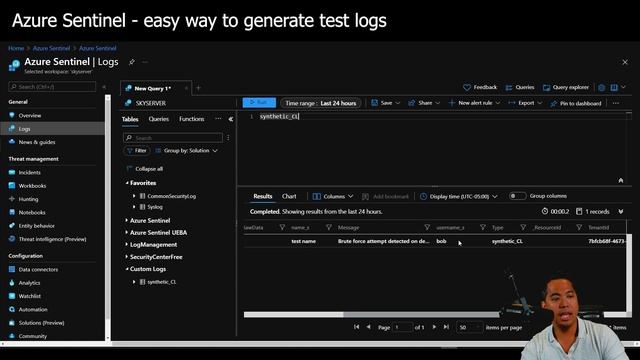Screen dimensions: 640x360
Task: Open Analytics in the sidebar
Action: click(x=29, y=283)
